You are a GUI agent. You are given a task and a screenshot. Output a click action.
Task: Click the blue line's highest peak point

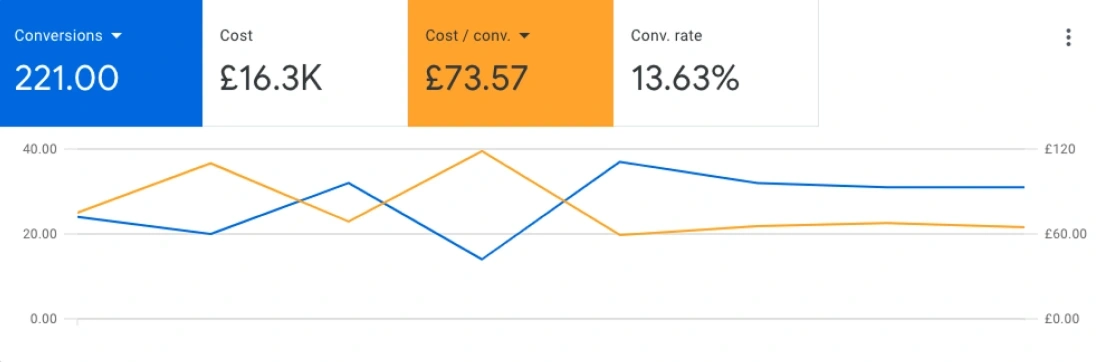pyautogui.click(x=619, y=162)
